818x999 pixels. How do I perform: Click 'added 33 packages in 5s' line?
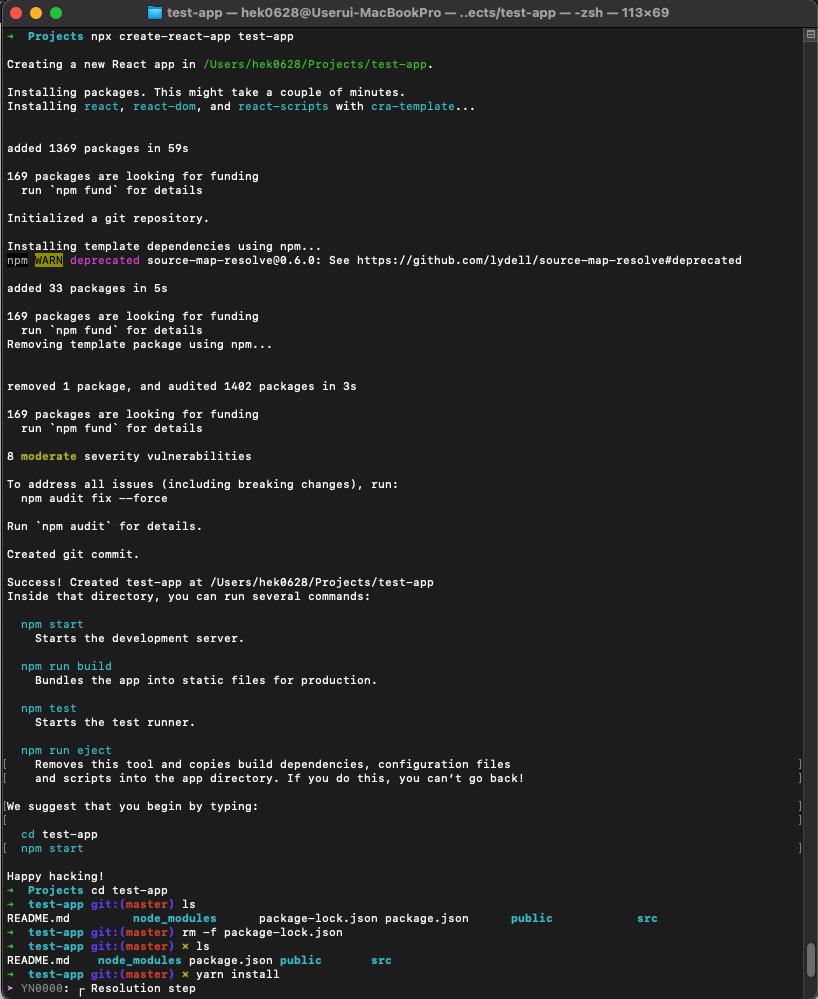[x=87, y=289]
